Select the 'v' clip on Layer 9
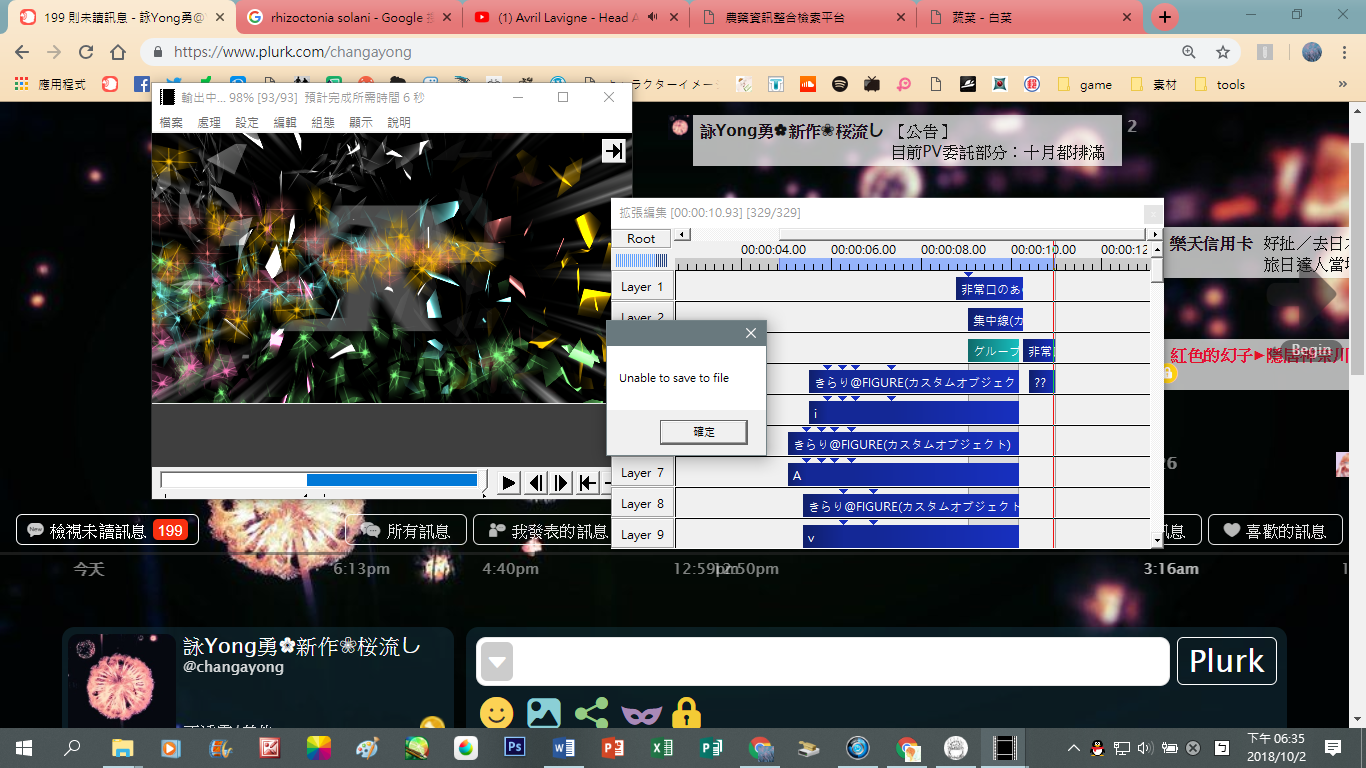Image resolution: width=1366 pixels, height=768 pixels. pos(911,537)
